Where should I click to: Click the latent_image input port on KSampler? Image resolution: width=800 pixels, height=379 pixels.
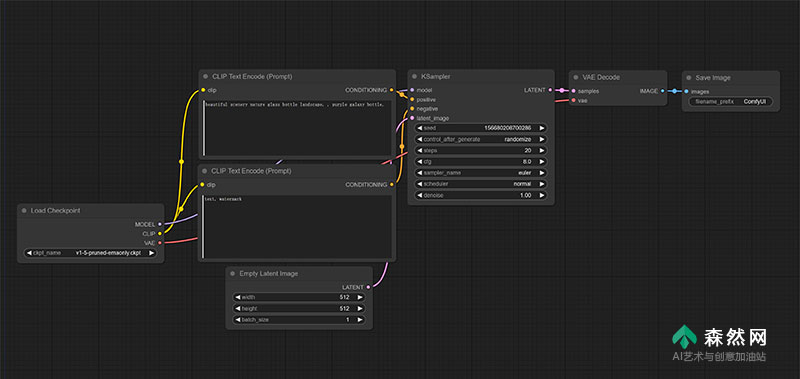coord(412,118)
